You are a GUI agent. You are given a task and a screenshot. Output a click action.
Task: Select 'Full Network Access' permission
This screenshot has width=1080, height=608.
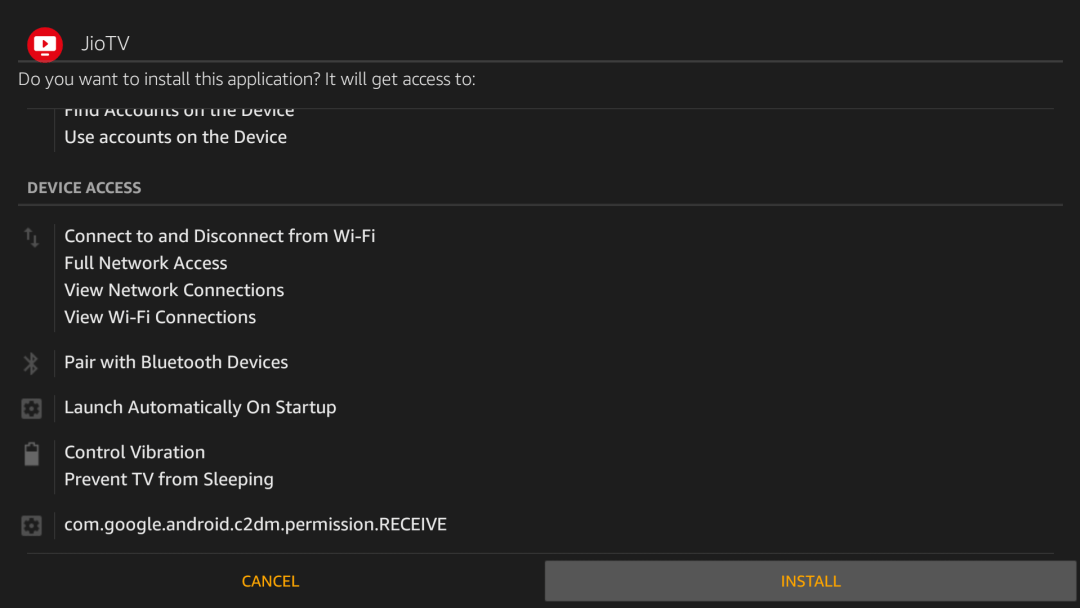[145, 263]
